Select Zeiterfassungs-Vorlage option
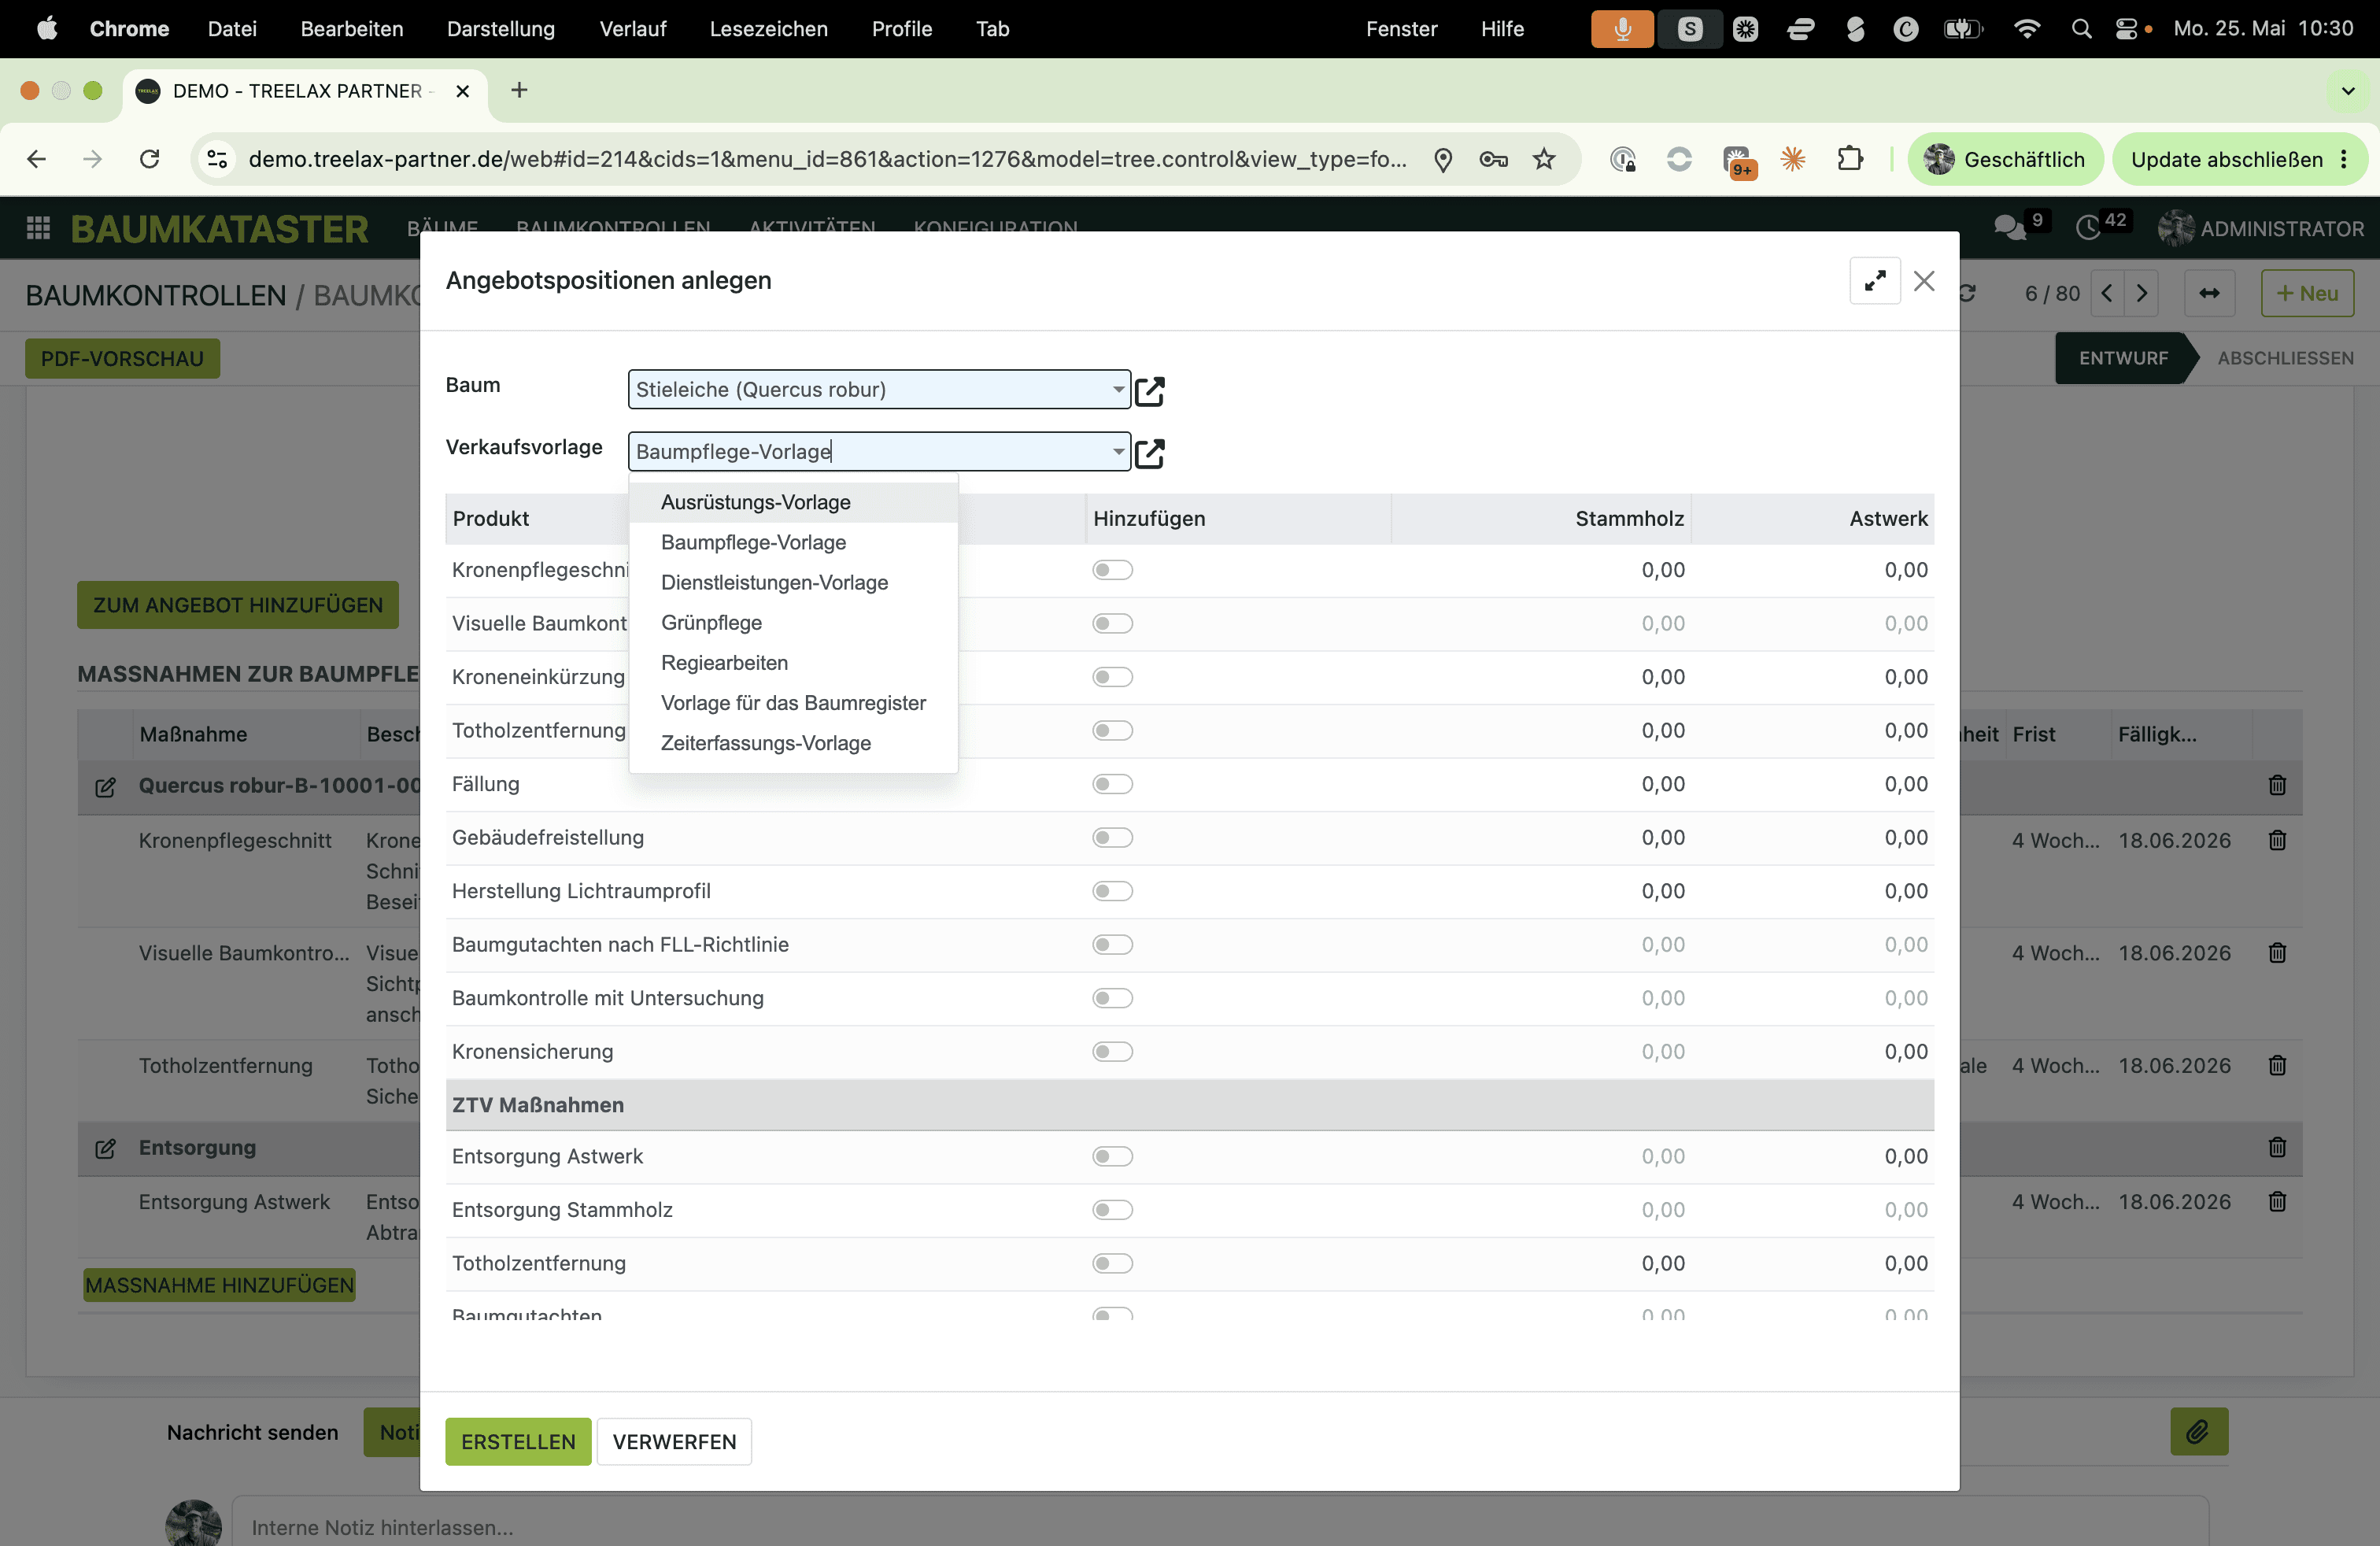Viewport: 2380px width, 1546px height. pyautogui.click(x=793, y=743)
